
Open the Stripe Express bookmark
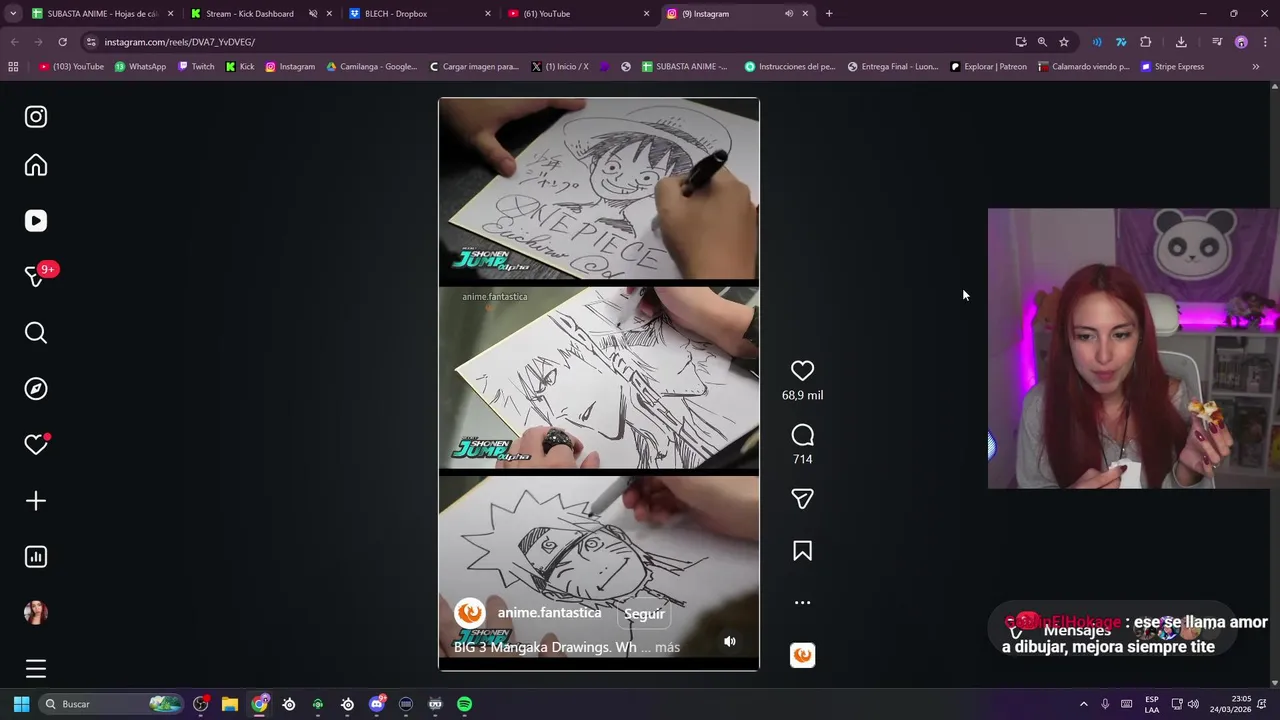tap(1172, 67)
